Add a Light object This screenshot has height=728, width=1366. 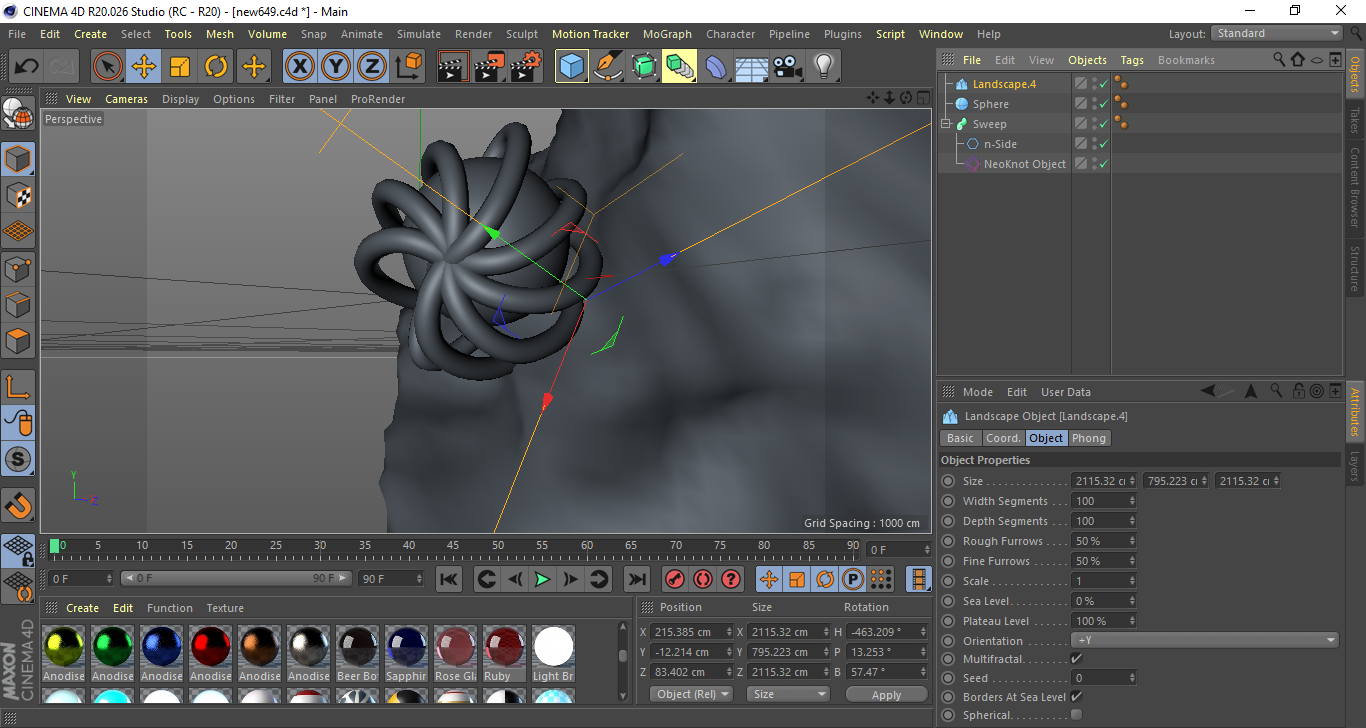[x=824, y=67]
